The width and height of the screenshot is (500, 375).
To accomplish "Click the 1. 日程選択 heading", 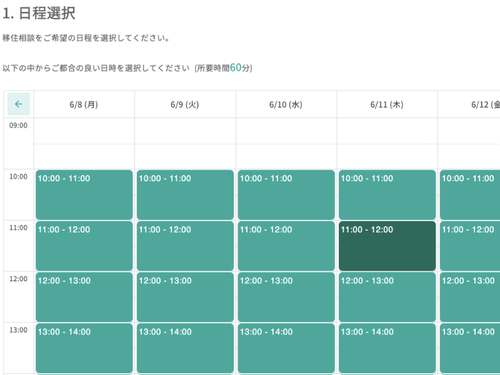I will [x=39, y=13].
